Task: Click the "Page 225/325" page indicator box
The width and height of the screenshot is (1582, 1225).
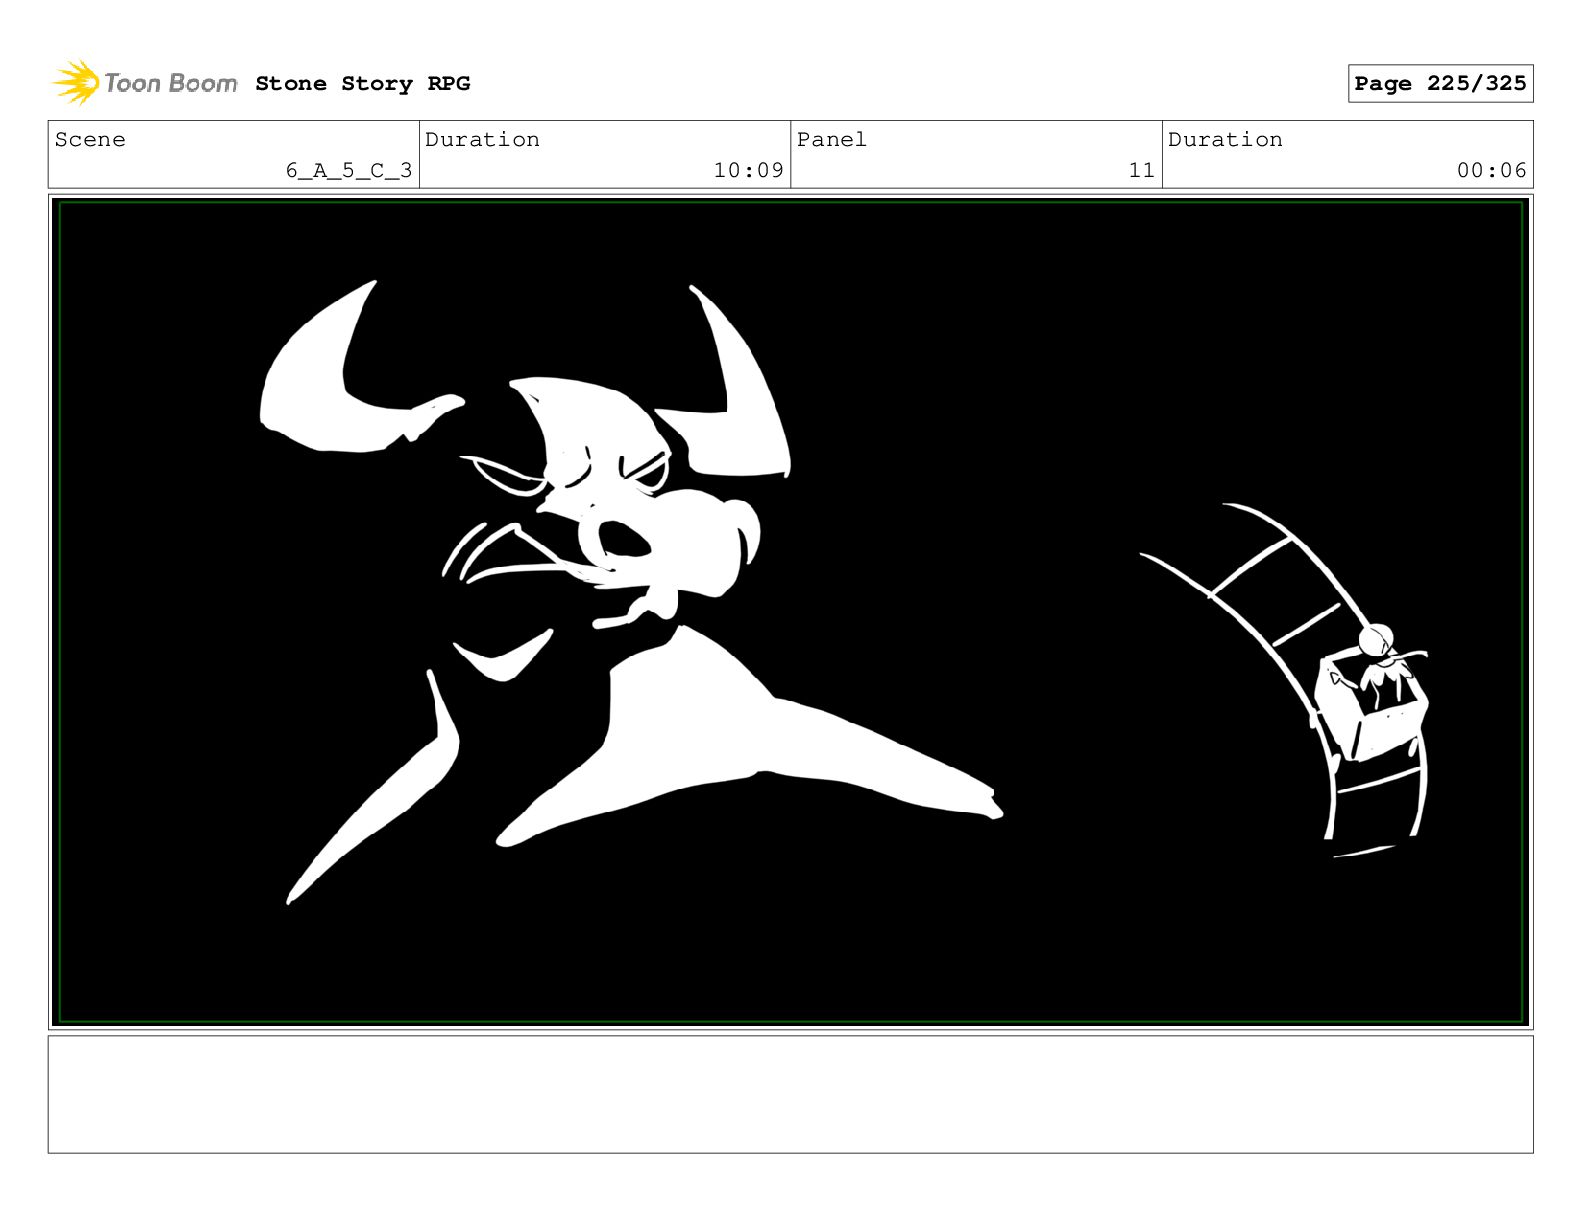Action: pyautogui.click(x=1440, y=84)
